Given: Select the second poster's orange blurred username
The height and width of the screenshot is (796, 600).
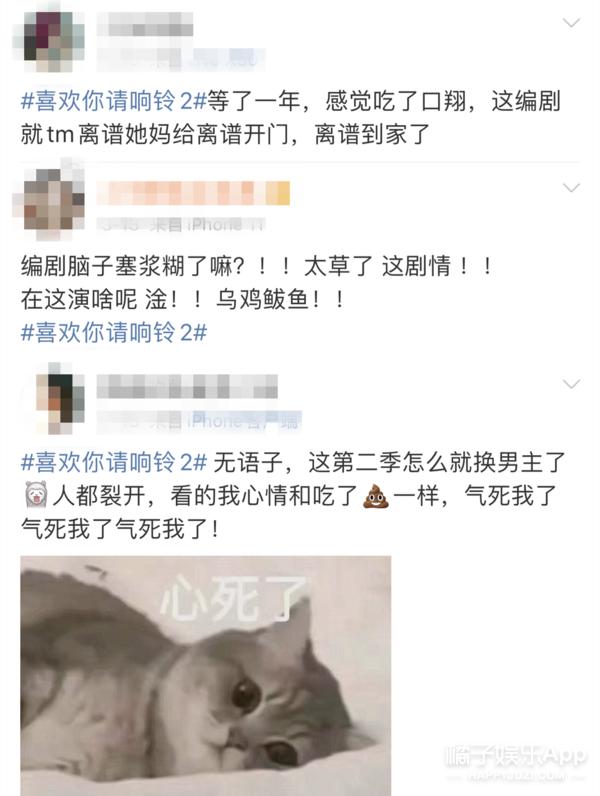Looking at the screenshot, I should [x=193, y=193].
